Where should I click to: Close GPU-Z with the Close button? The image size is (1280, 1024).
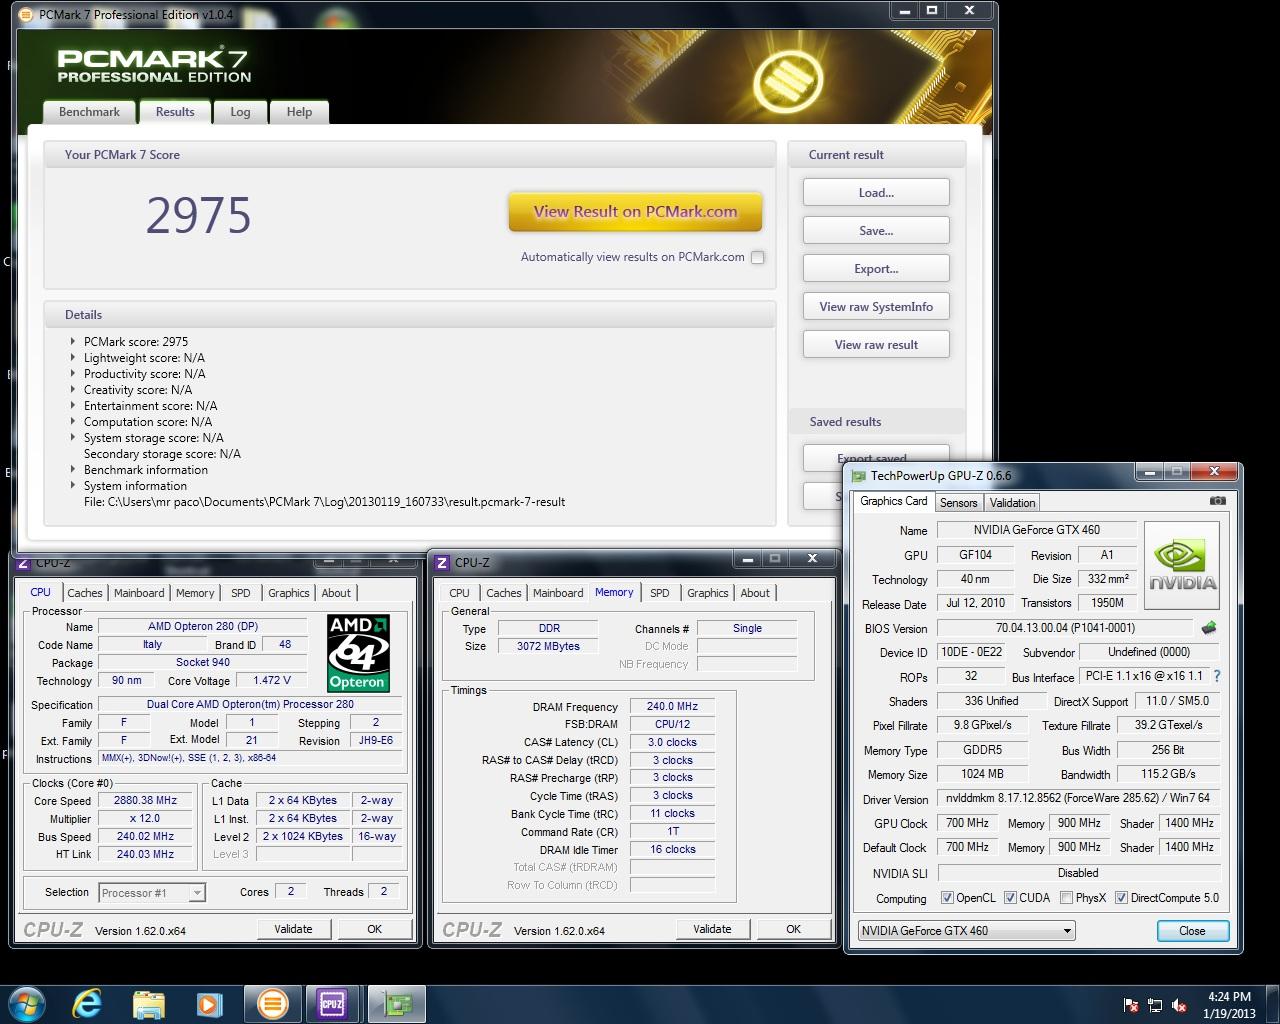[x=1192, y=931]
